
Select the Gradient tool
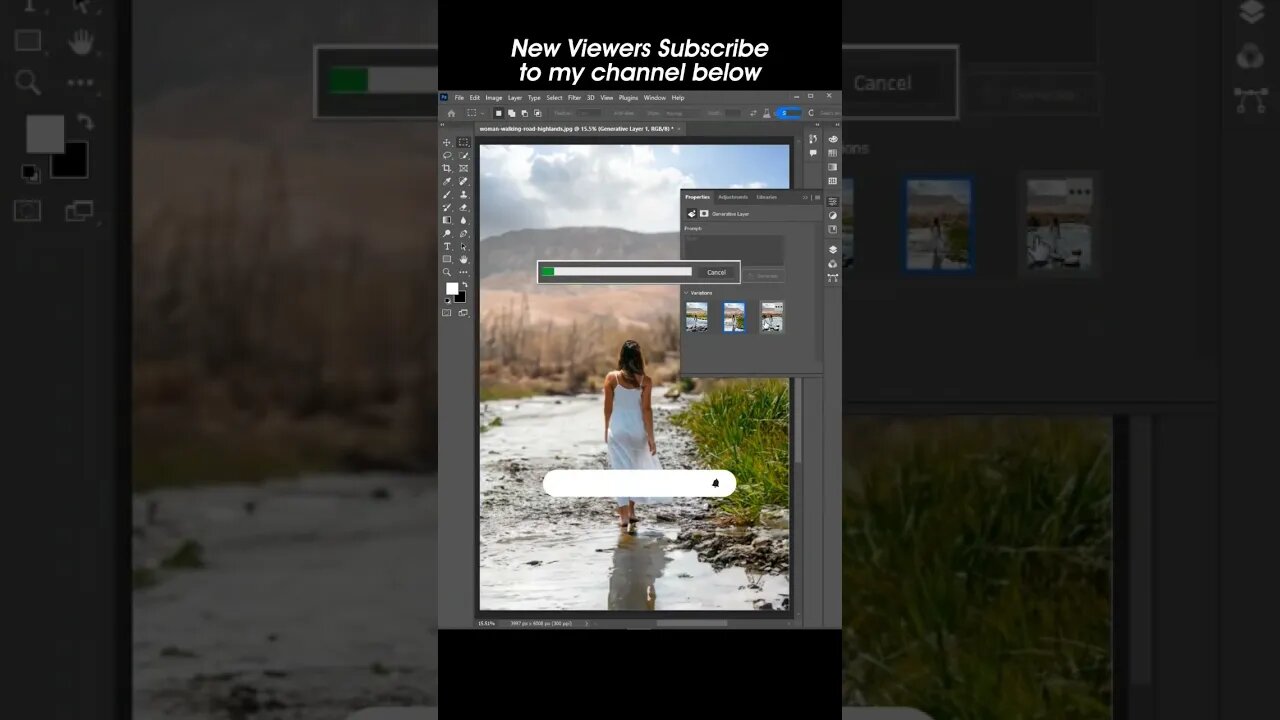click(446, 220)
